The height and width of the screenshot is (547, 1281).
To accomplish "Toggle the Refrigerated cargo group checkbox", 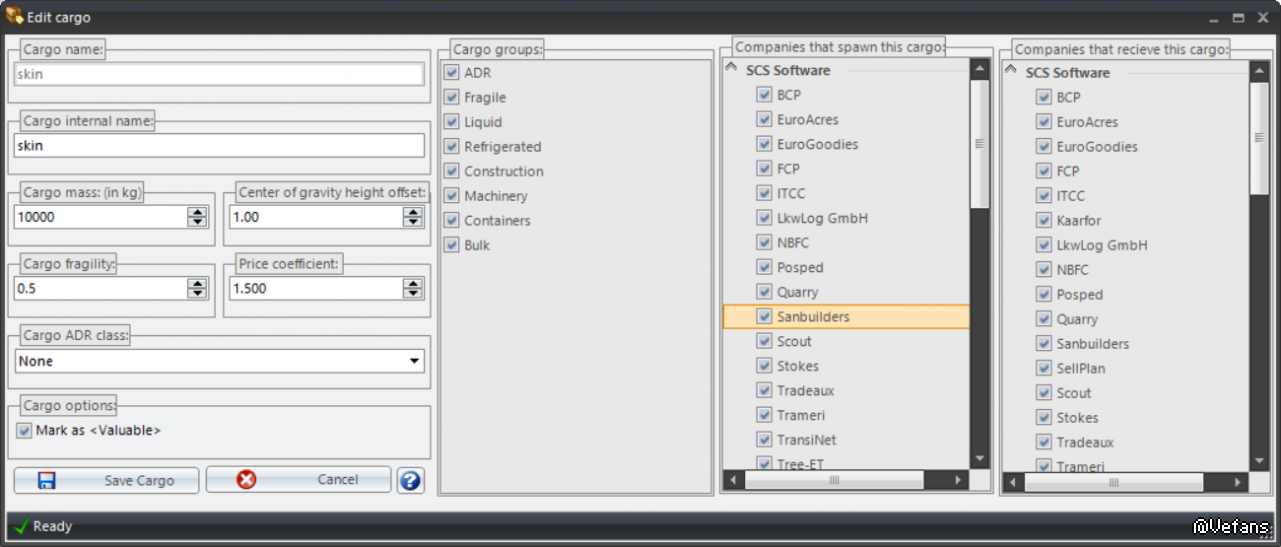I will (451, 146).
